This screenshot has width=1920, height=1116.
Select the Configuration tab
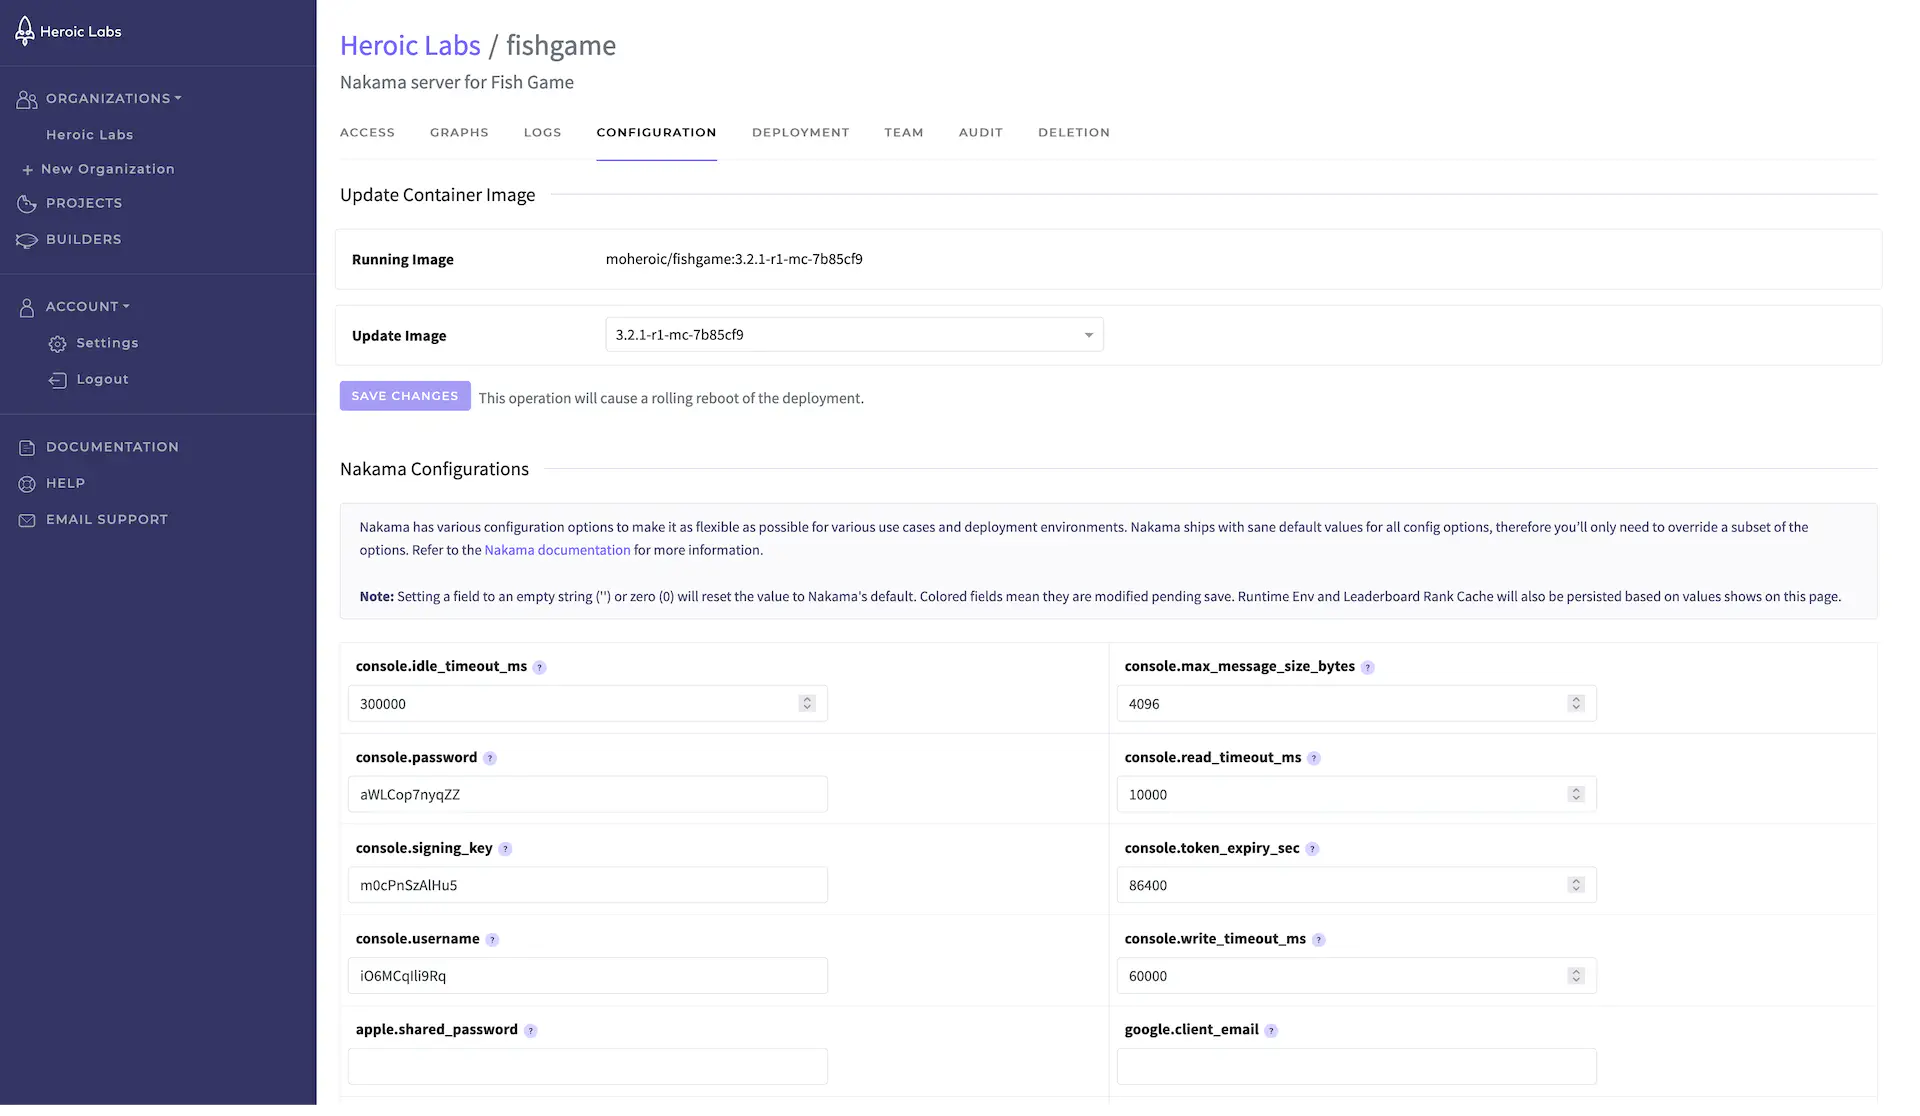[x=656, y=133]
